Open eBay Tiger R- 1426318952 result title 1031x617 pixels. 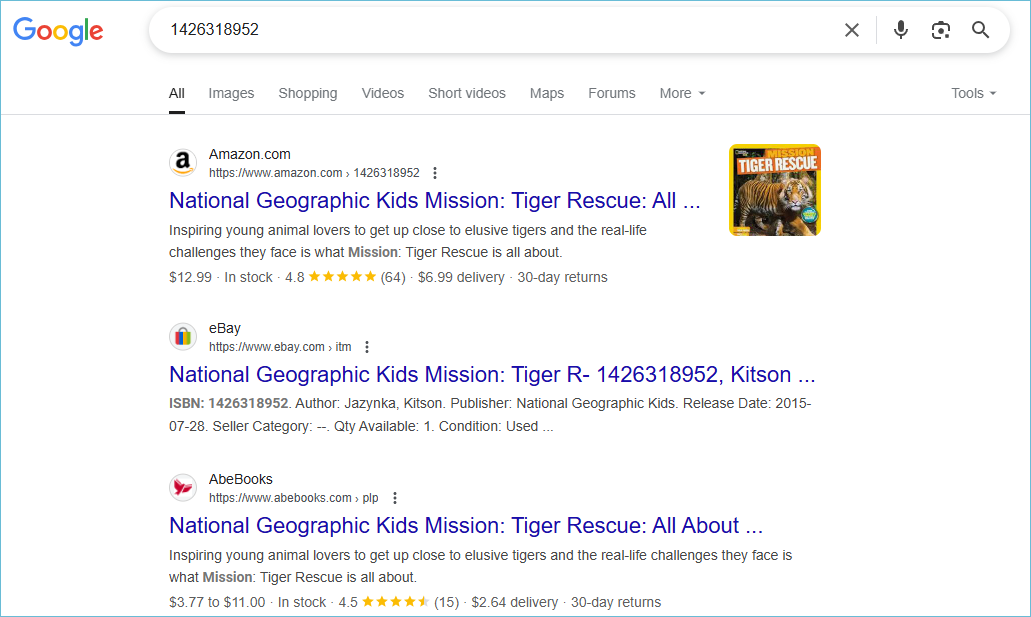coord(492,374)
